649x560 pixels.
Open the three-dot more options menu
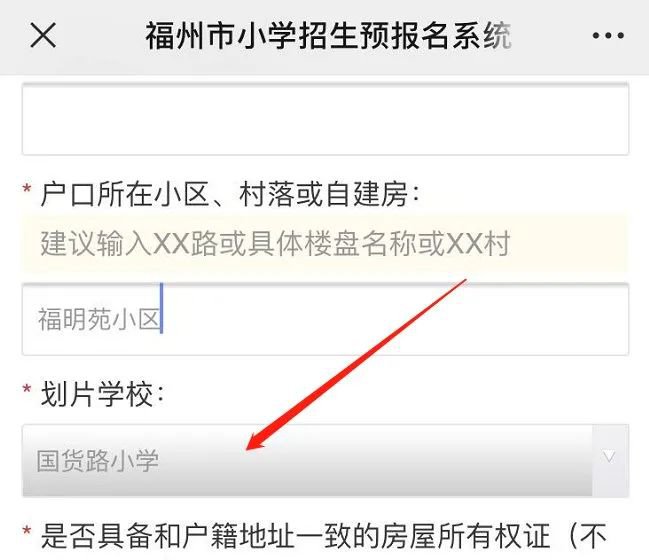tap(608, 36)
